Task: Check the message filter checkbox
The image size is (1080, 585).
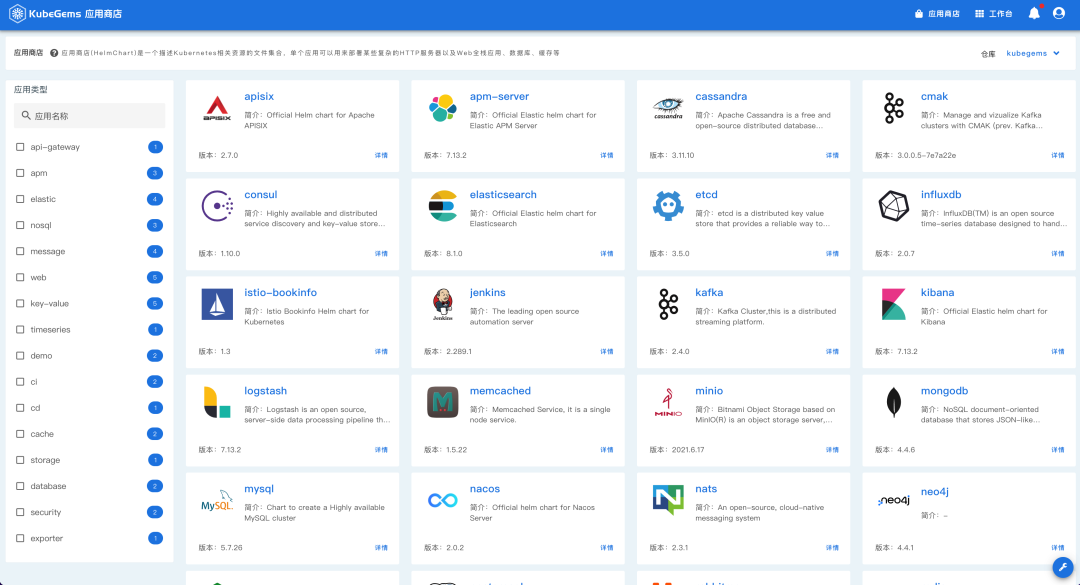Action: 20,252
